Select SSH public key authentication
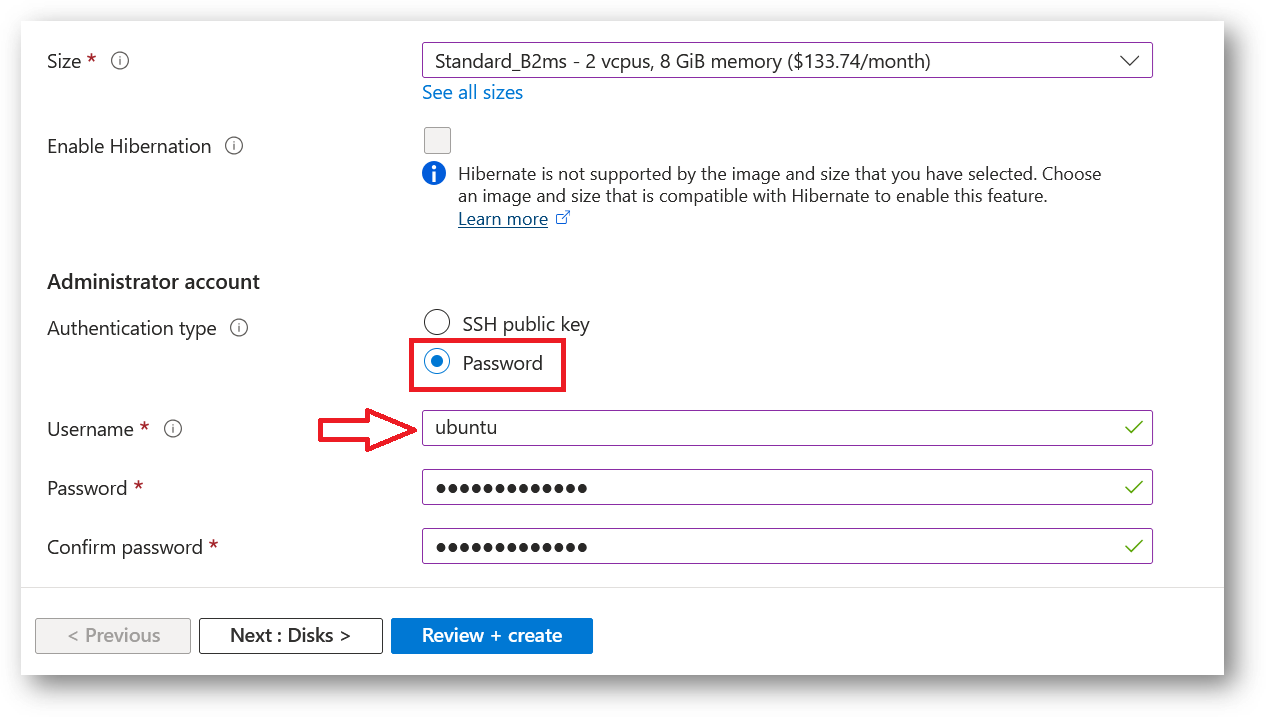Screen dimensions: 1266x717 click(437, 323)
